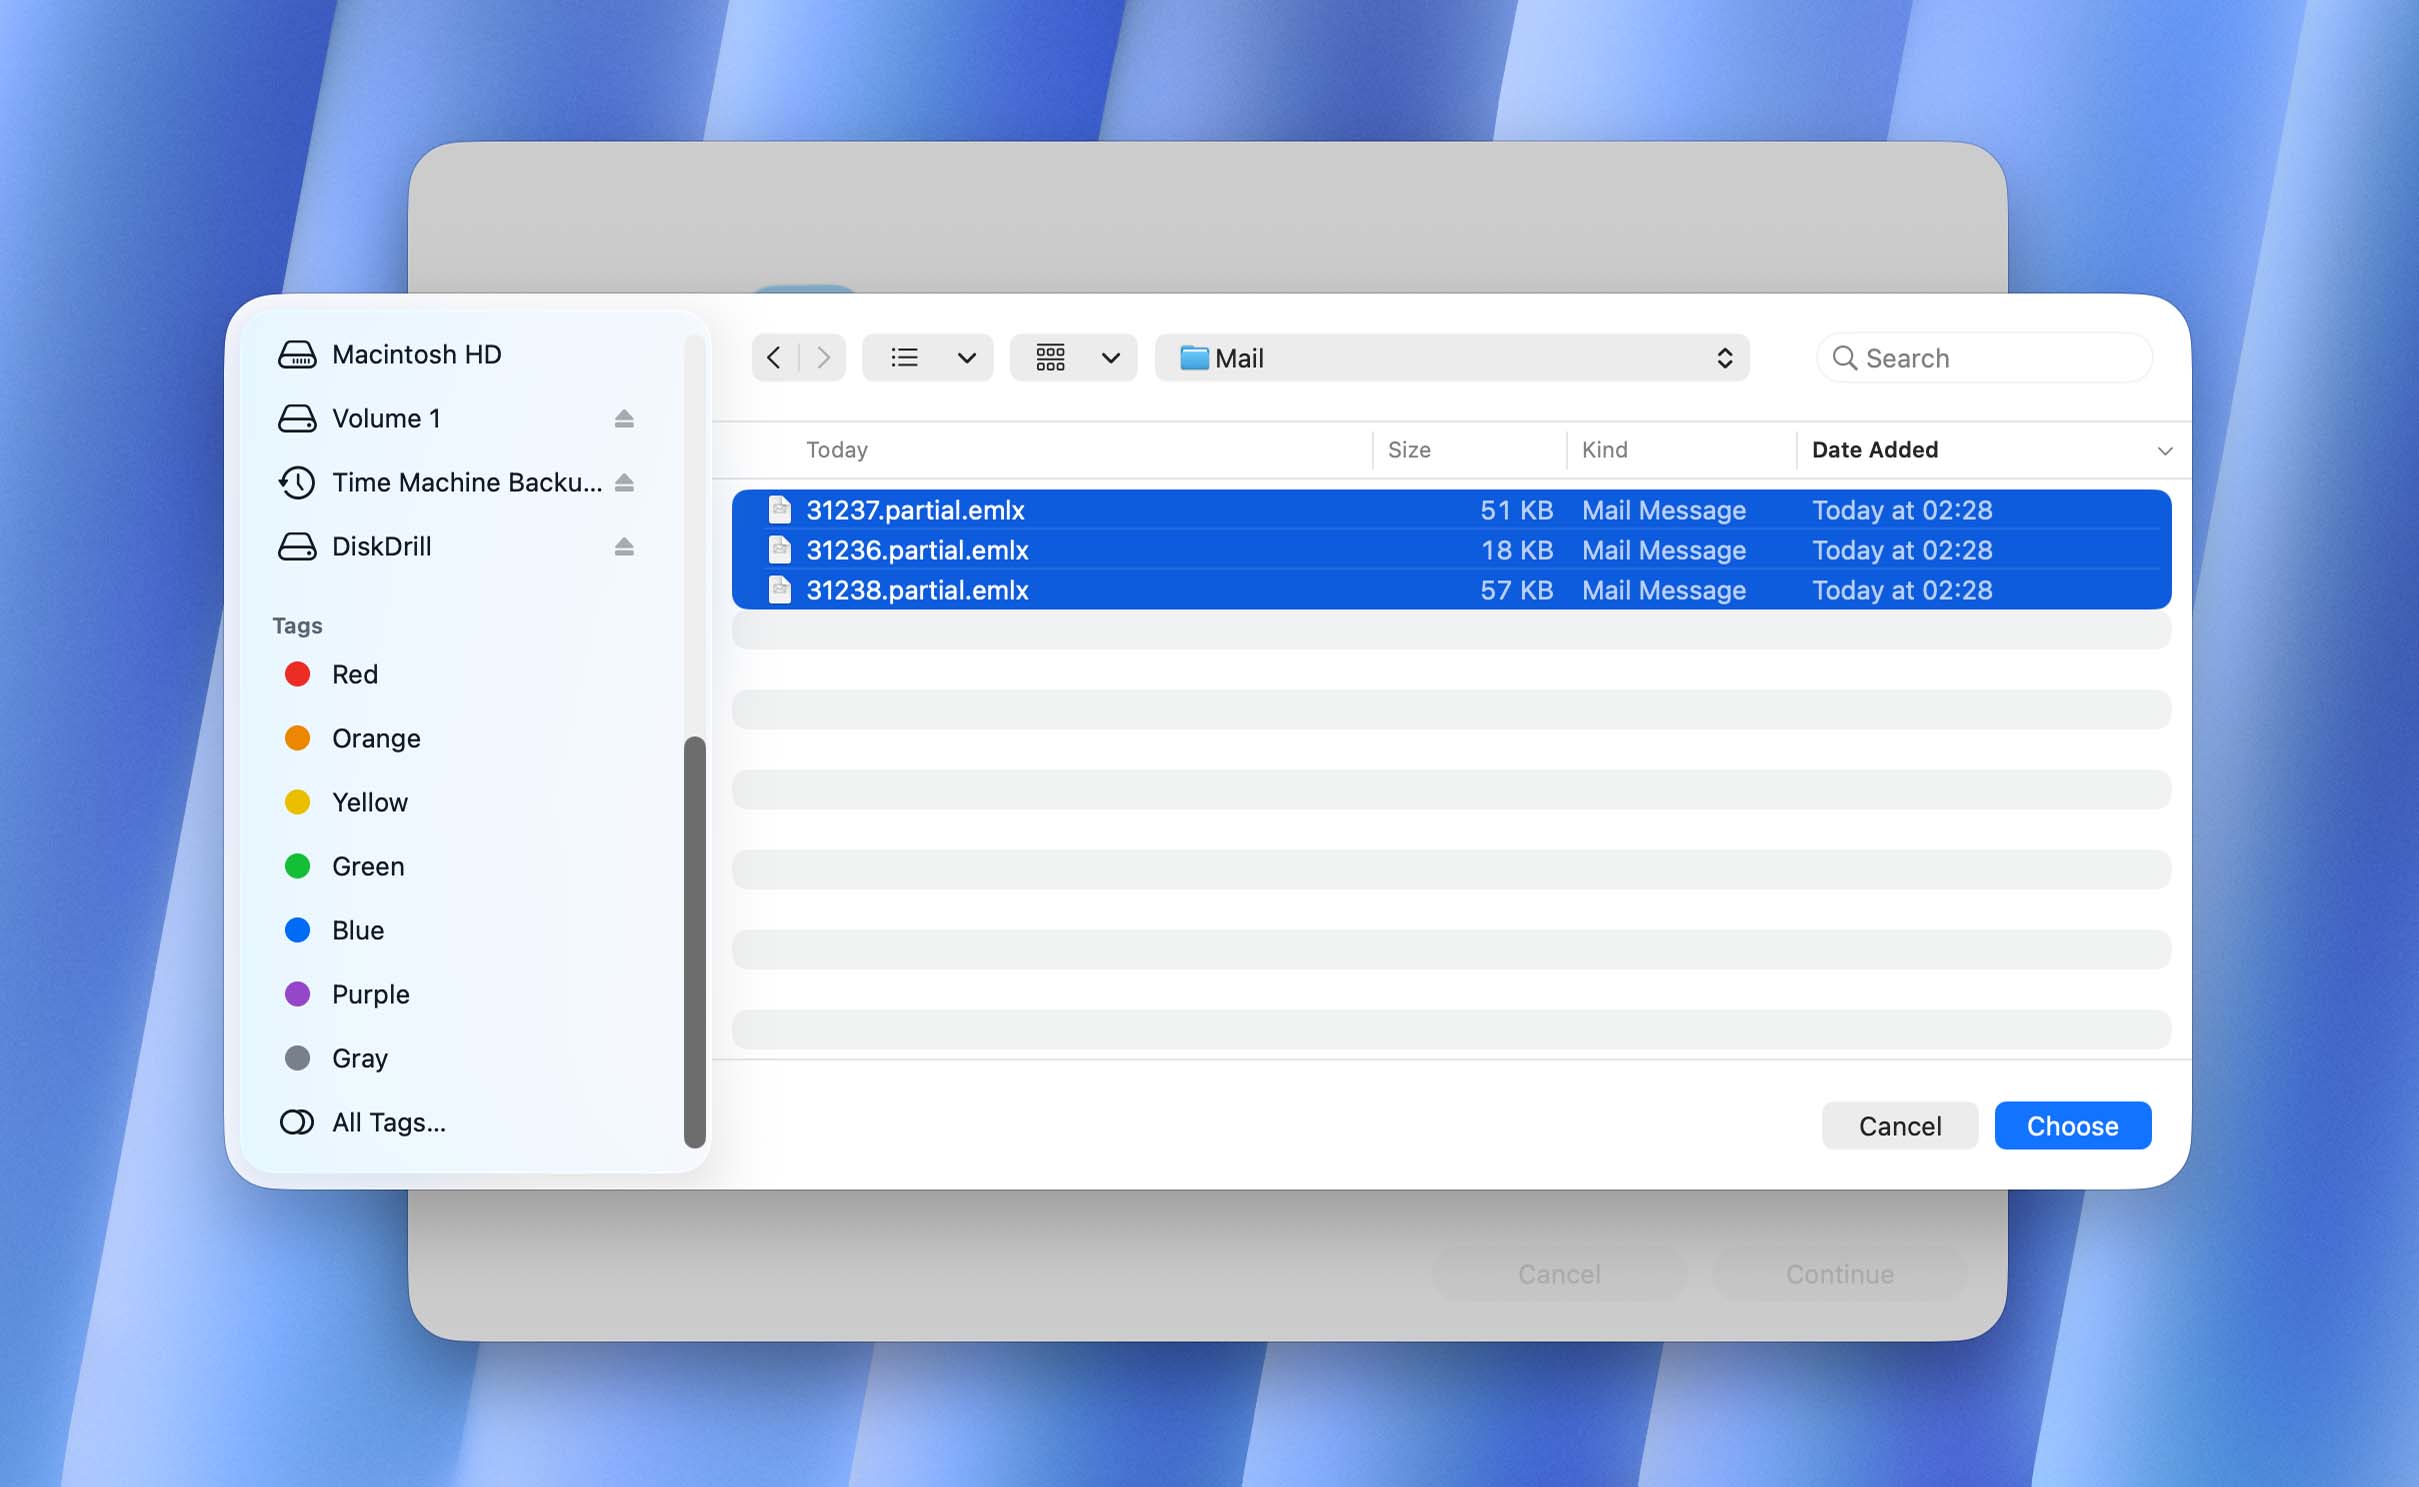Open the Volume 1 drive
Screen dimensions: 2419x1487
tap(387, 418)
